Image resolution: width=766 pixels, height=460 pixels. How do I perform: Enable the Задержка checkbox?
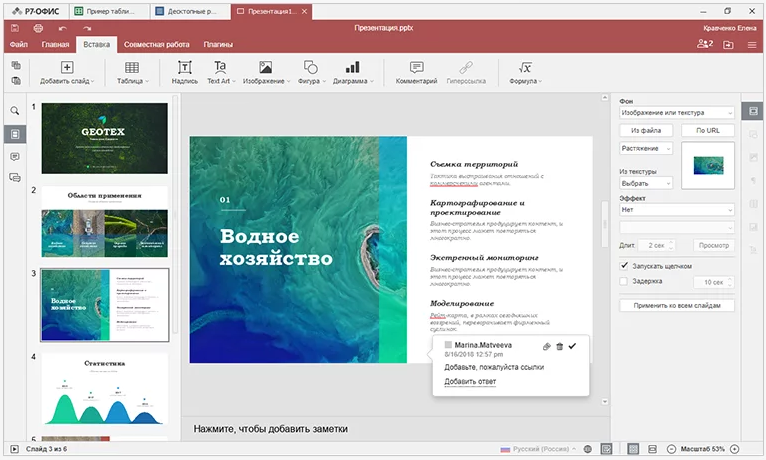tap(625, 282)
